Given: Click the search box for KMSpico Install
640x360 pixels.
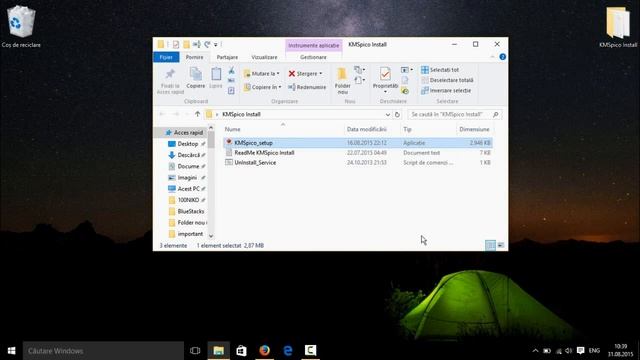Looking at the screenshot, I should (454, 114).
